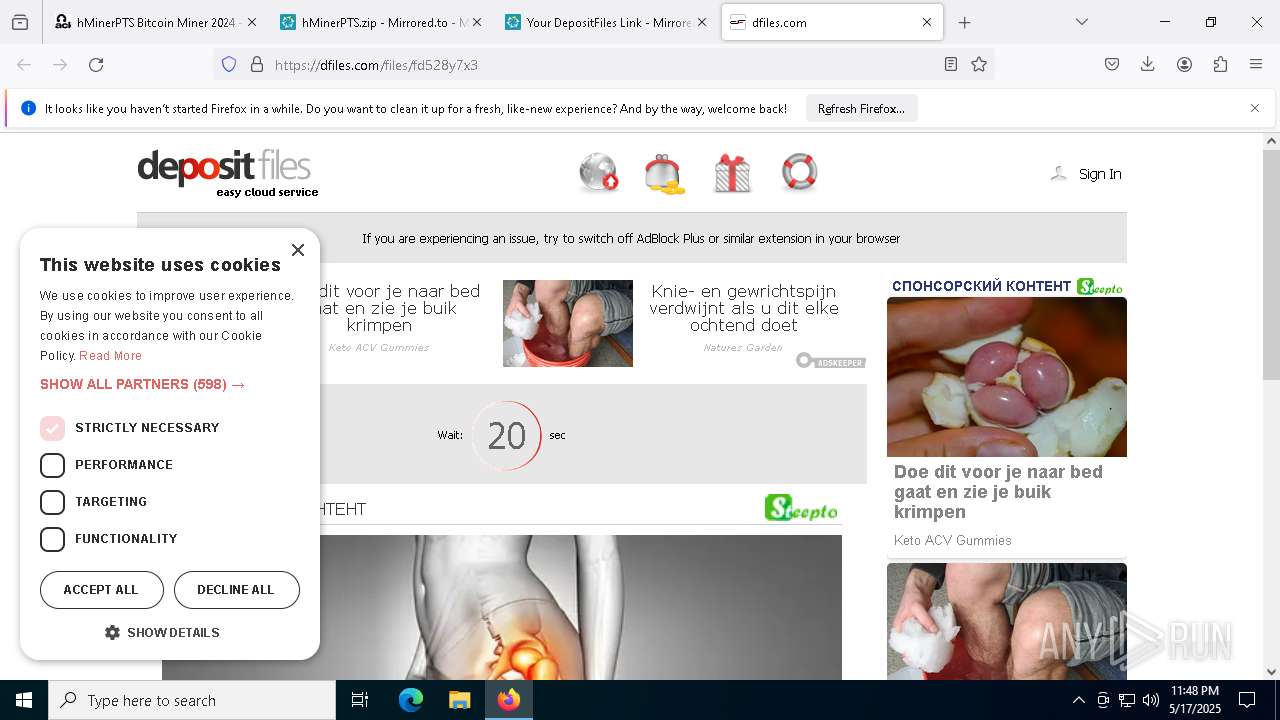Click the Windows search box

(x=192, y=700)
